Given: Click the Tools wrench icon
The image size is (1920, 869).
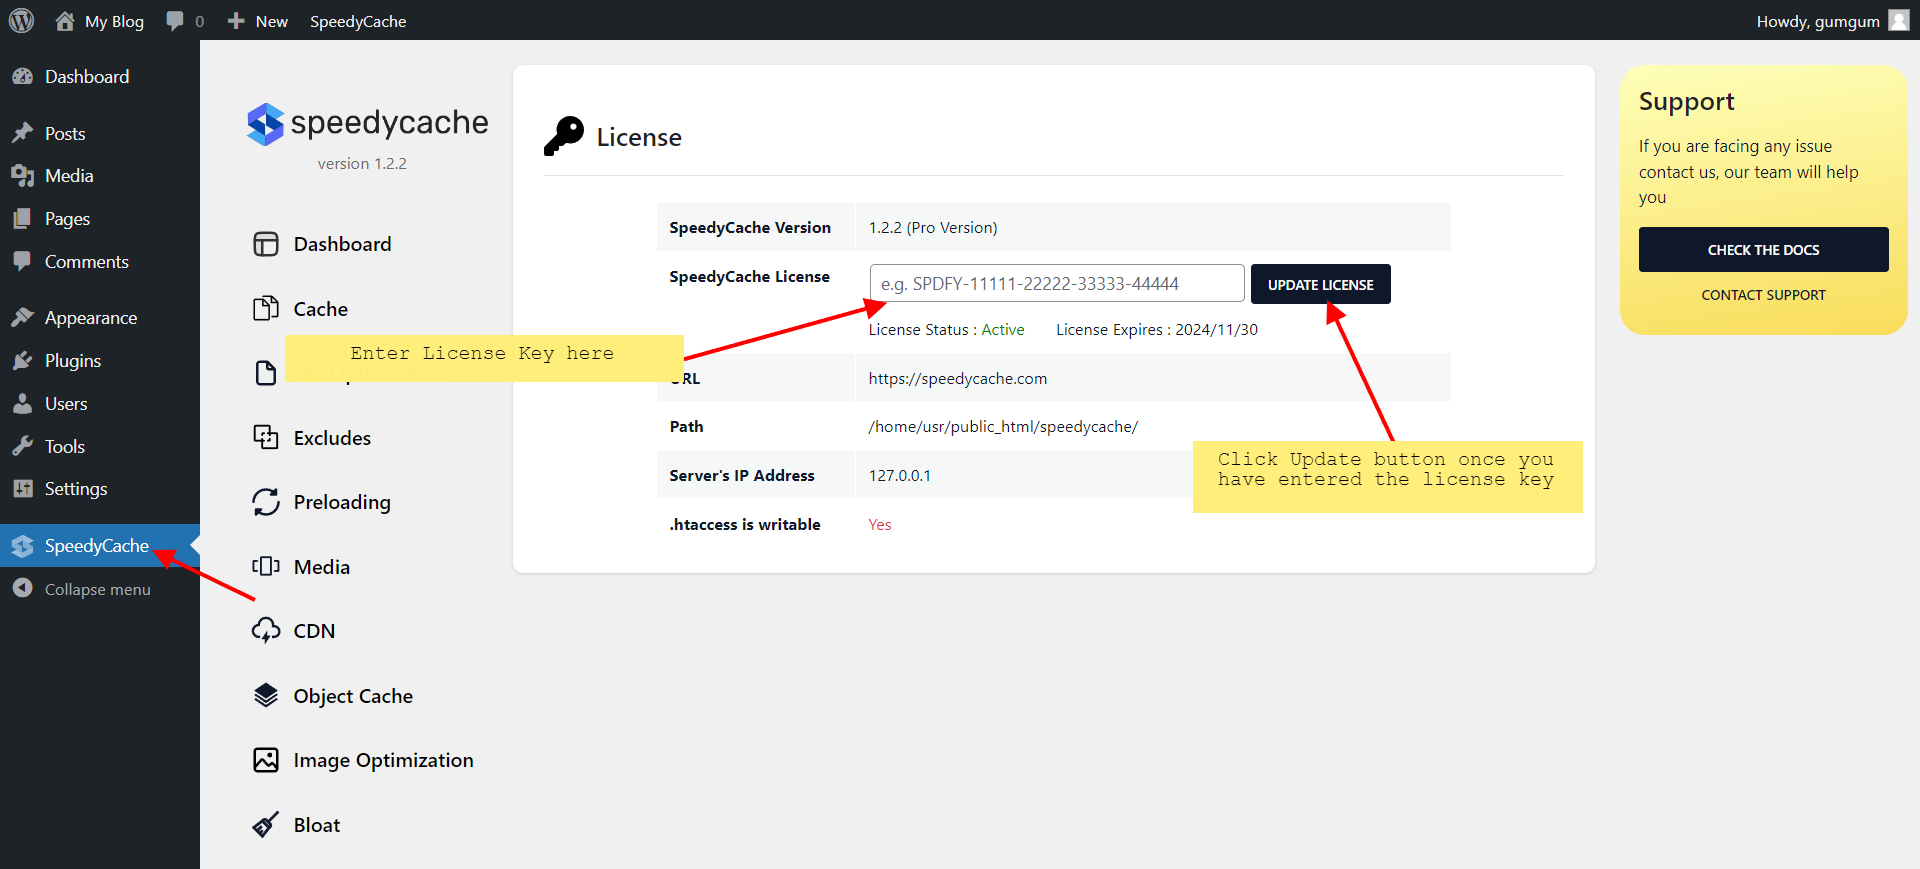Looking at the screenshot, I should pyautogui.click(x=22, y=446).
